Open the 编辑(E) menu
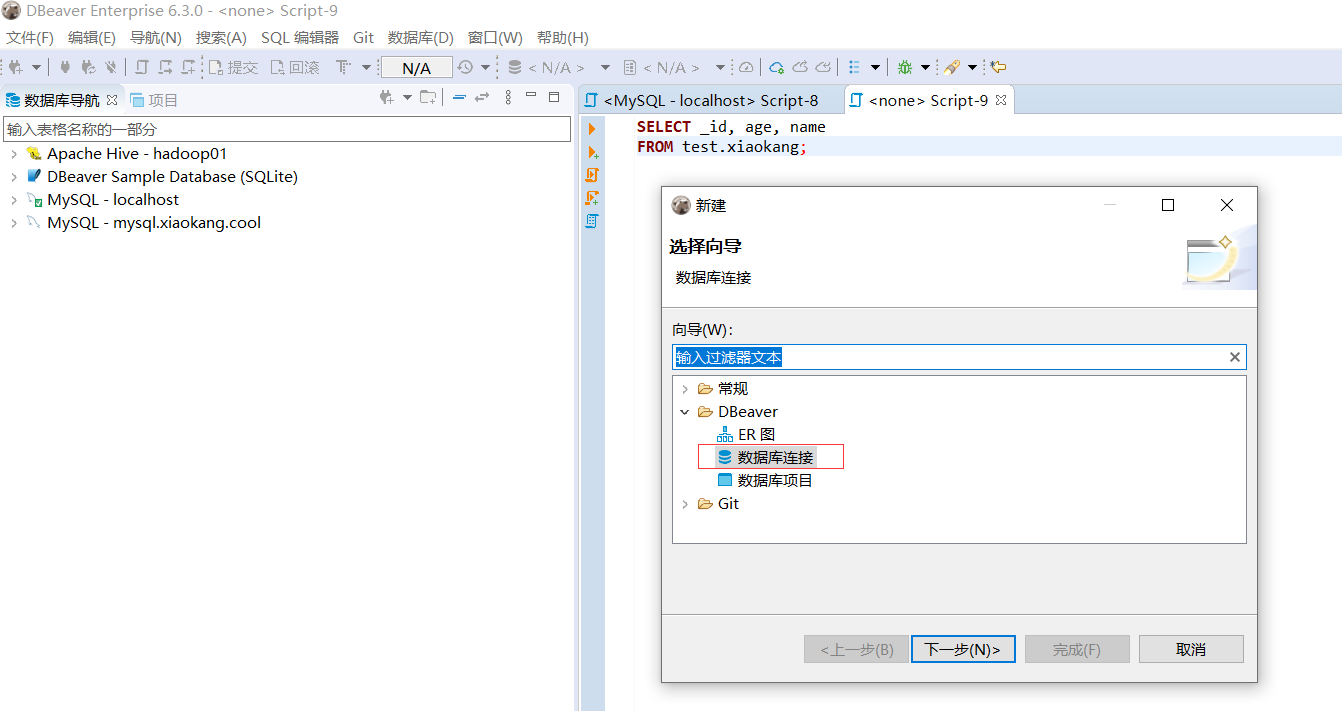The image size is (1342, 711). (92, 37)
